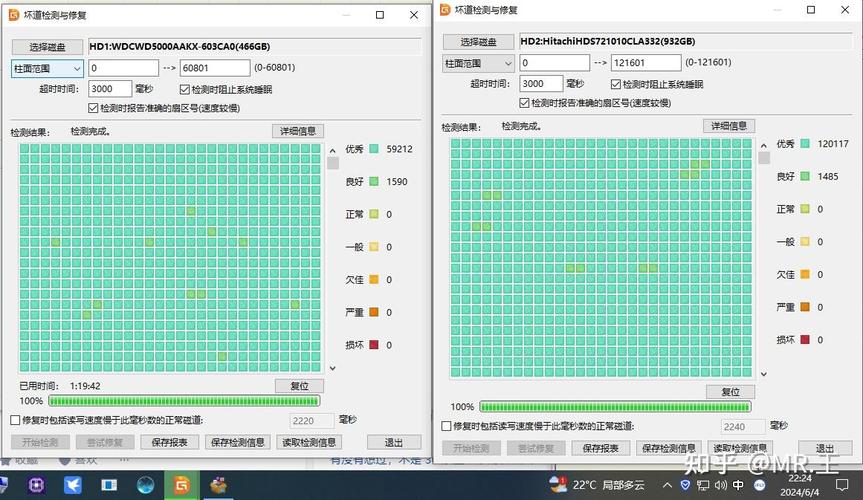The width and height of the screenshot is (863, 500).
Task: Click 退出 button in HD2 window
Action: tap(825, 448)
